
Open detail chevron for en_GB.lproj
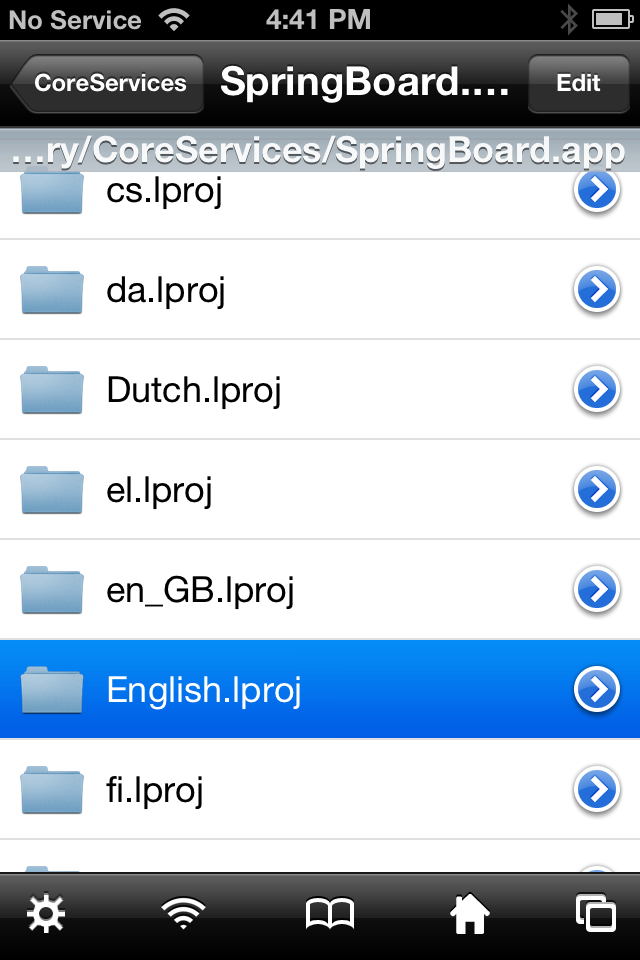click(x=597, y=590)
